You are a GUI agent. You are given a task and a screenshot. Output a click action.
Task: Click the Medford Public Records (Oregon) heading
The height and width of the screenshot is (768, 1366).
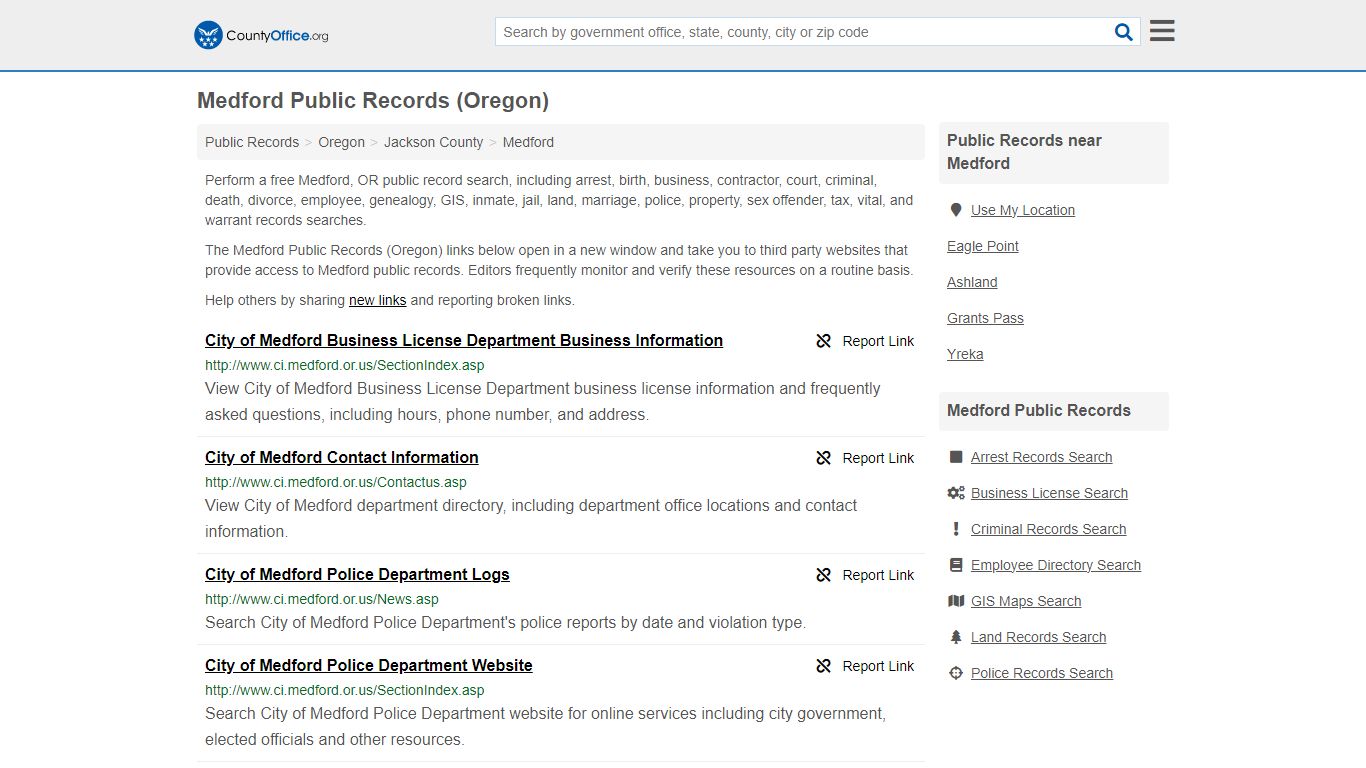[373, 101]
